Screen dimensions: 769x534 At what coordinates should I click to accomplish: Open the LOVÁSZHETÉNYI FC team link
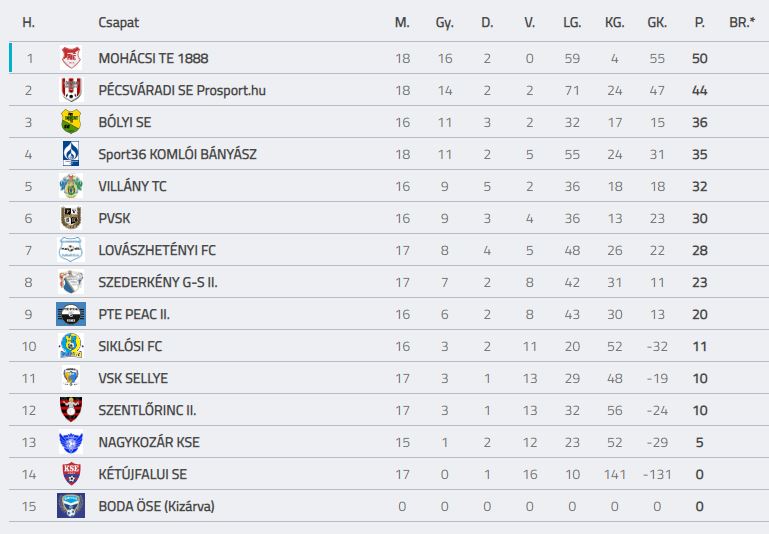point(157,250)
